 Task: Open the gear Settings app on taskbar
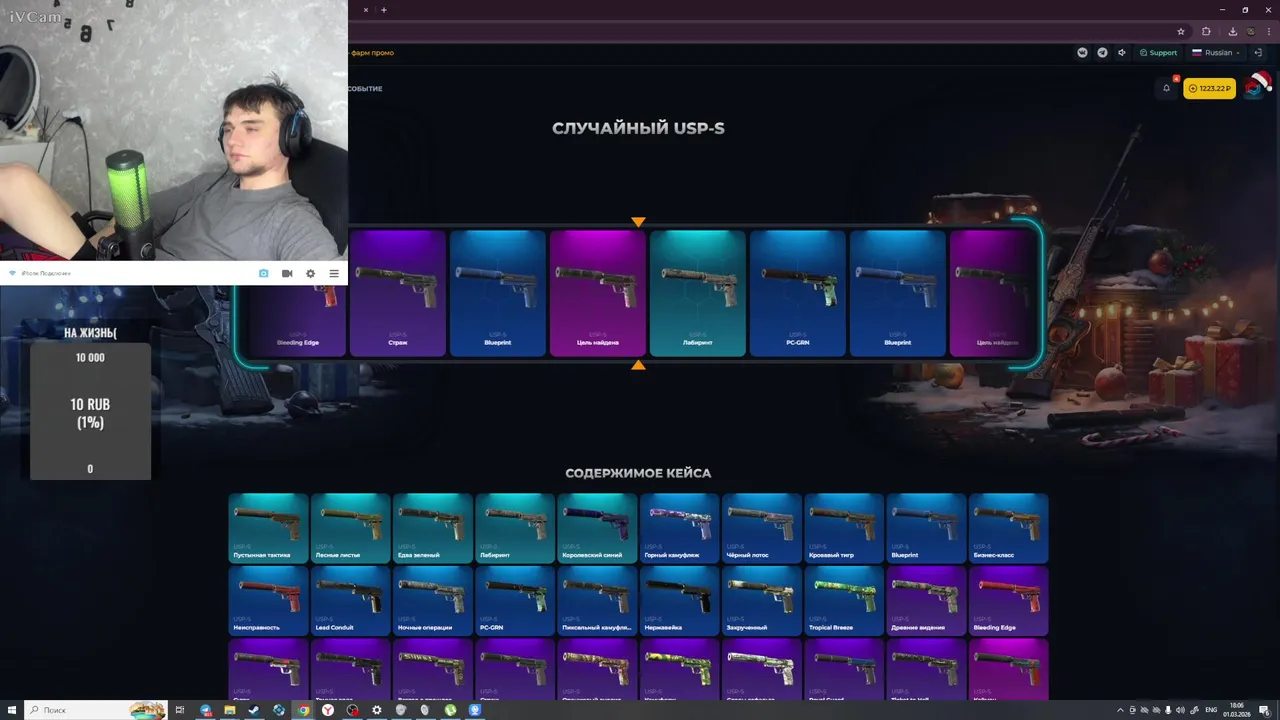tap(377, 710)
